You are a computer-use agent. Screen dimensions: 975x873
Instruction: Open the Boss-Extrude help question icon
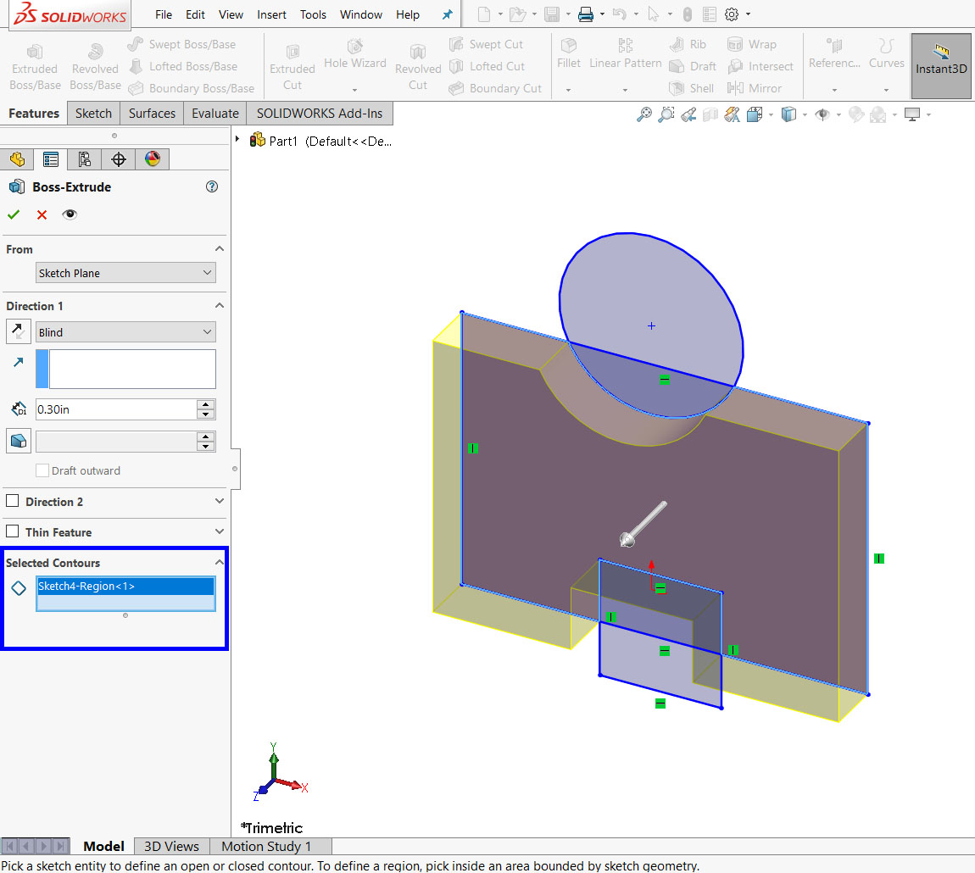pyautogui.click(x=212, y=187)
